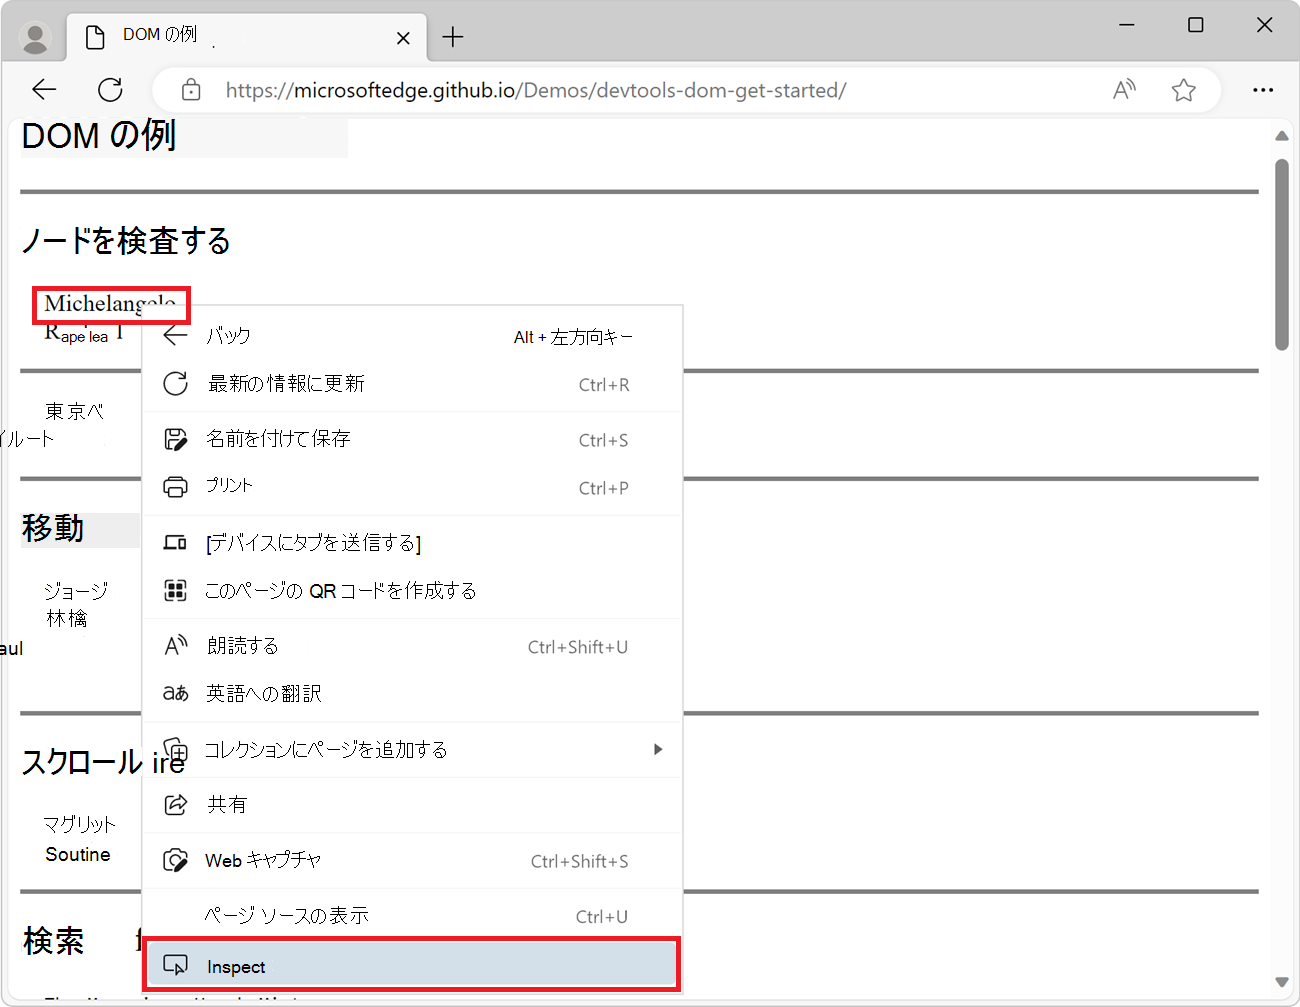This screenshot has width=1300, height=1007.
Task: Click the マグリット list item
Action: pyautogui.click(x=79, y=825)
